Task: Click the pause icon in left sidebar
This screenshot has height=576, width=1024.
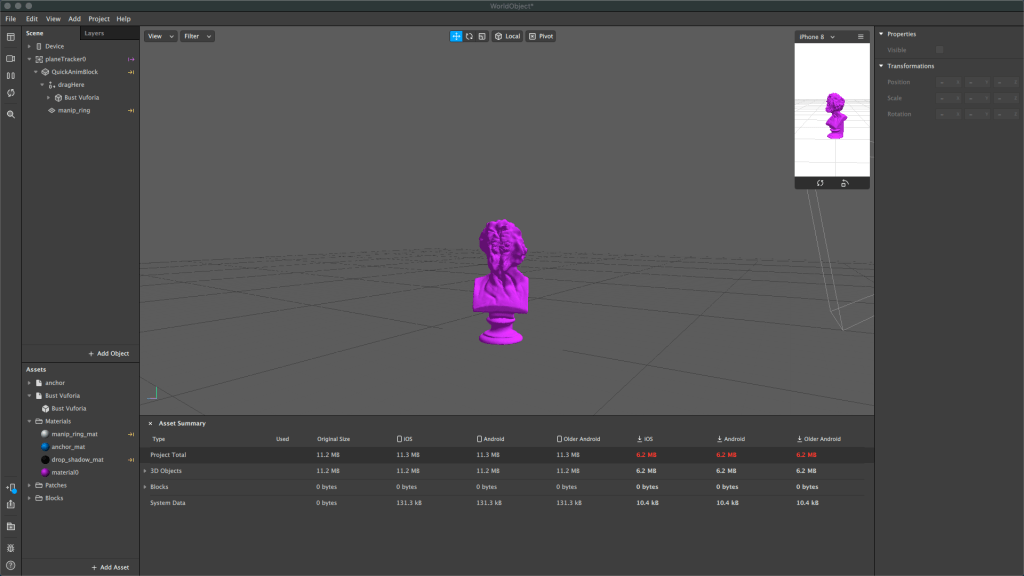Action: (x=11, y=75)
